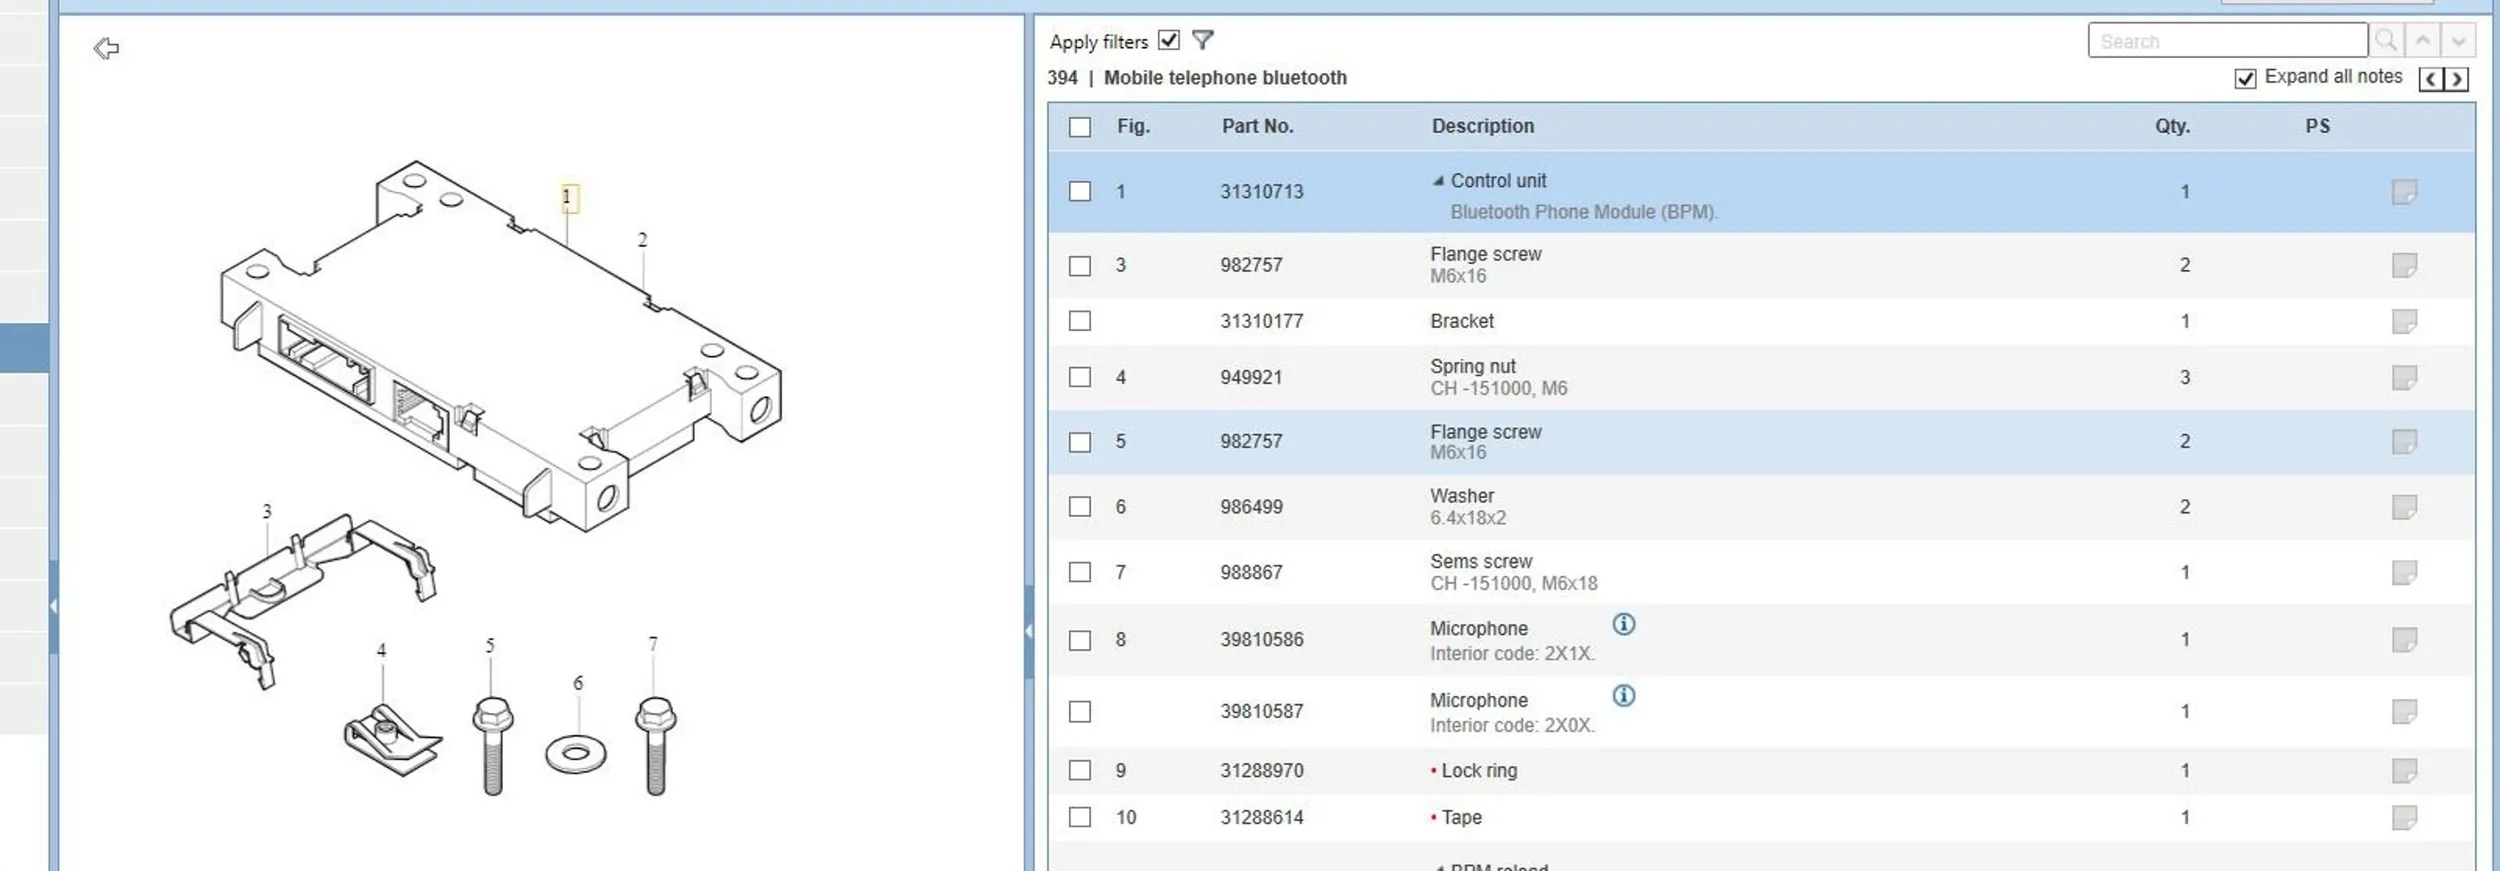Uncheck Expand all notes checkbox
The image size is (2500, 871).
tap(2245, 79)
